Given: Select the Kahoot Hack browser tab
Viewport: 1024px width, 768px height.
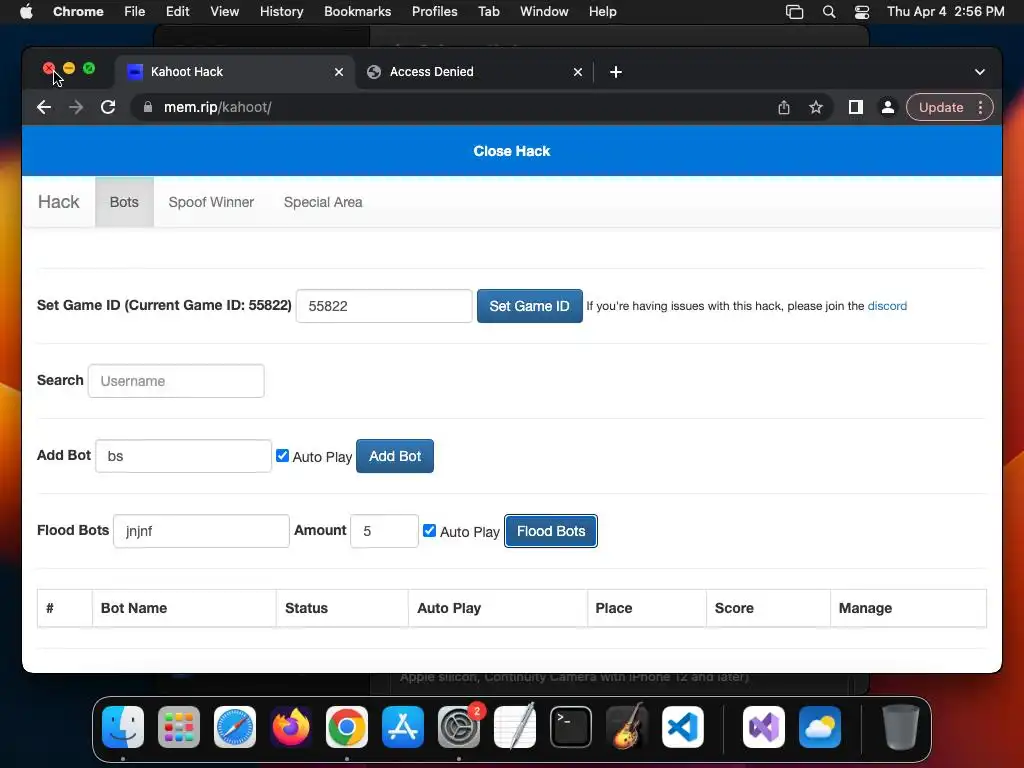Looking at the screenshot, I should tap(236, 72).
